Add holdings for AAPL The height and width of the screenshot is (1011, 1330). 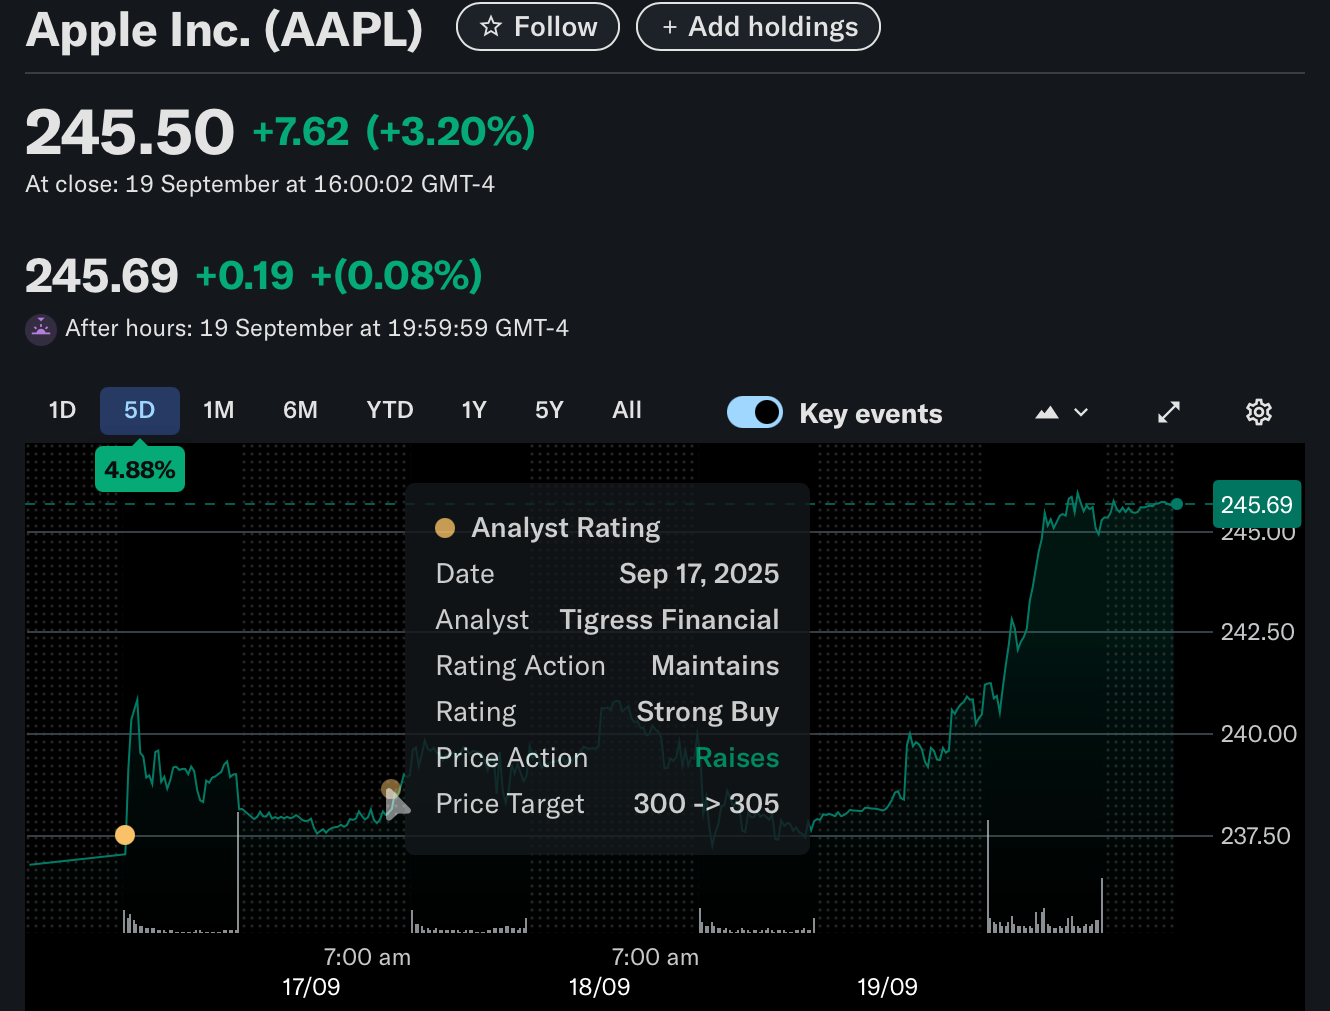pyautogui.click(x=758, y=27)
